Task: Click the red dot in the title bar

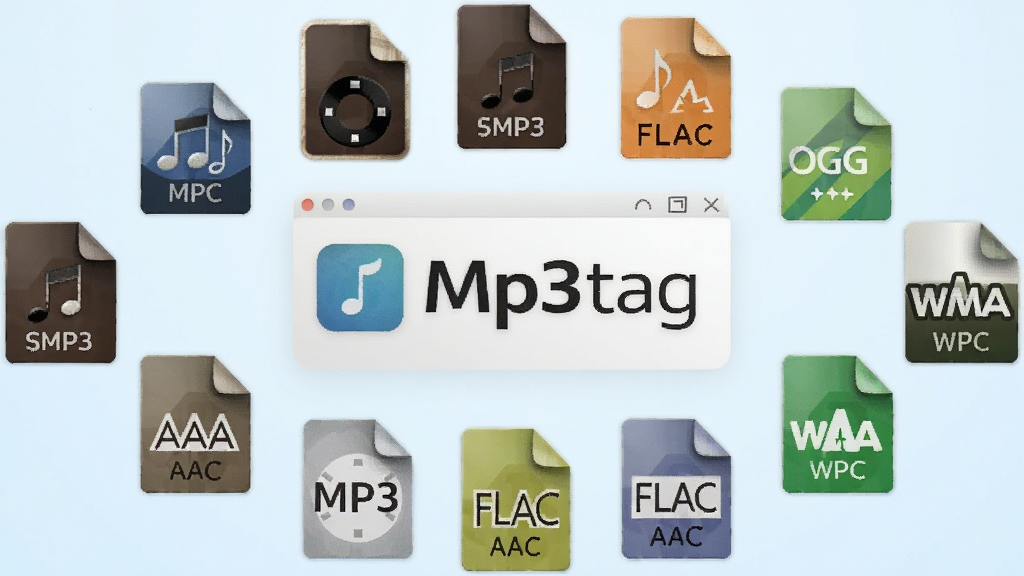Action: tap(308, 205)
